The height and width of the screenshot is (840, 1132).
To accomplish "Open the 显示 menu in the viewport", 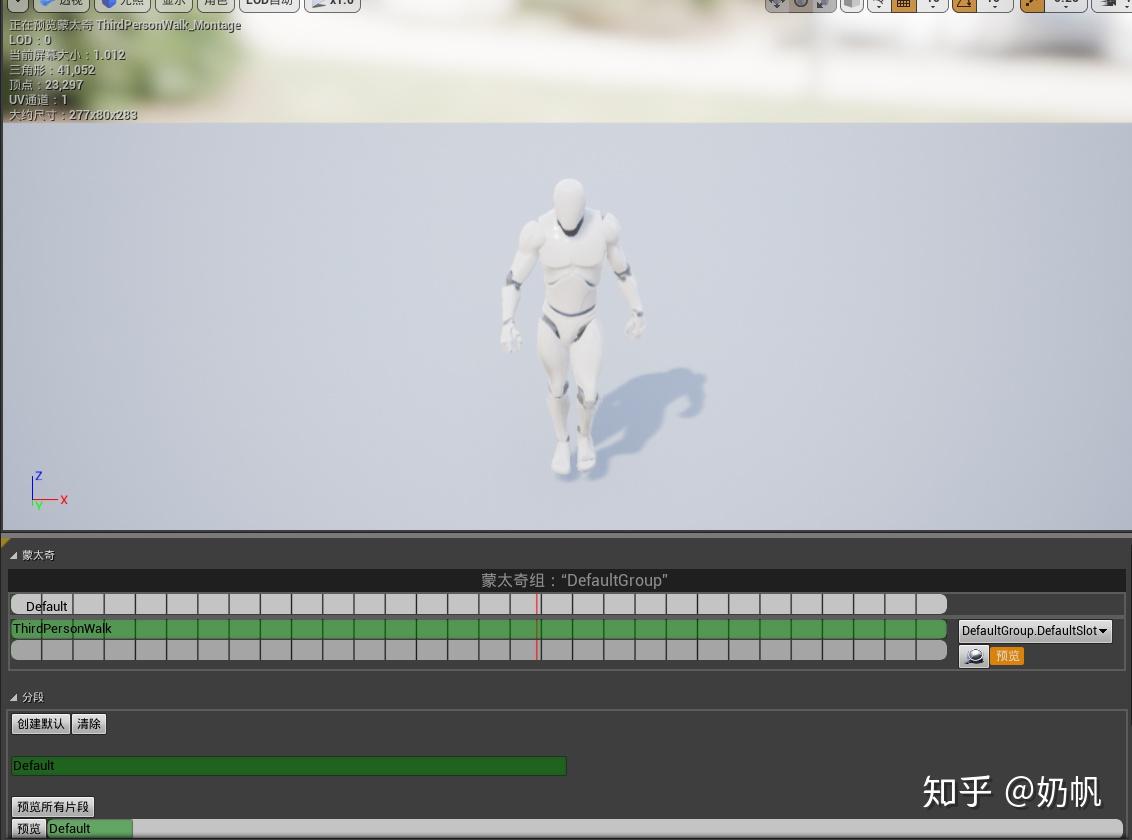I will 173,3.
